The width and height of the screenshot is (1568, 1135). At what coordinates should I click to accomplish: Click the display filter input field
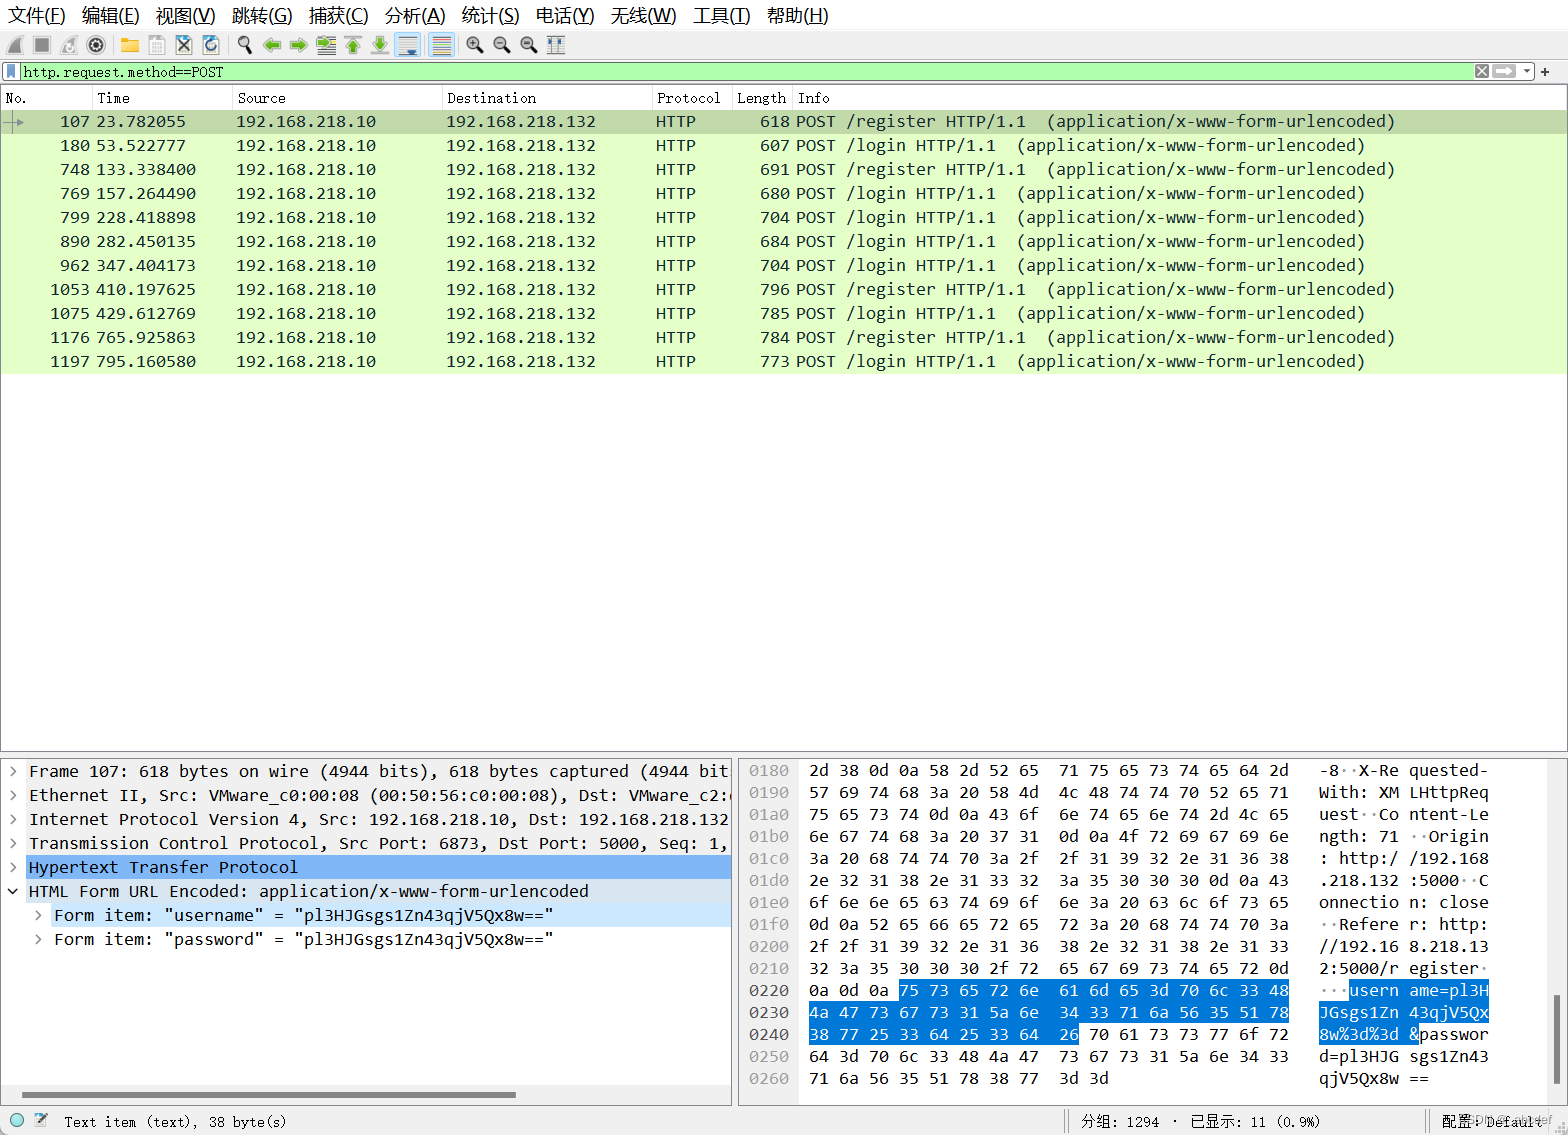746,72
